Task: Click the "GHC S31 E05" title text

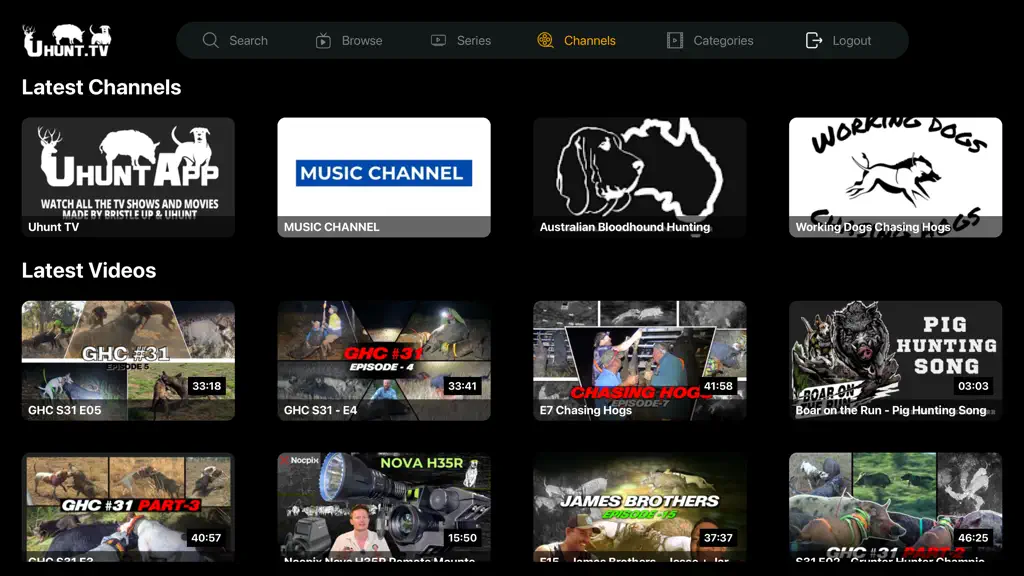Action: click(x=65, y=410)
